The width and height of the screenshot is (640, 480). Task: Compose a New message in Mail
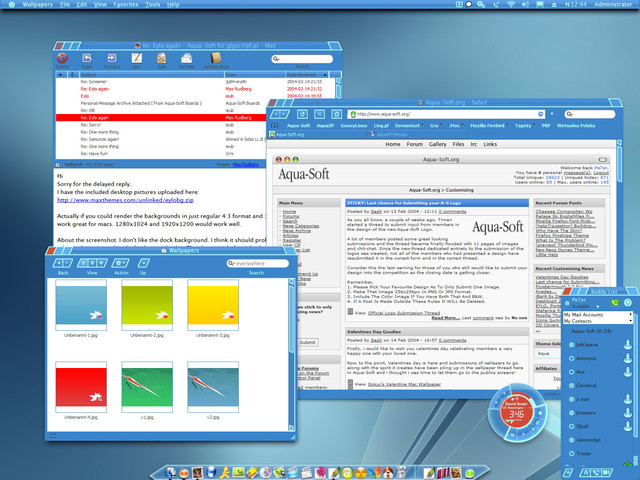coord(137,58)
